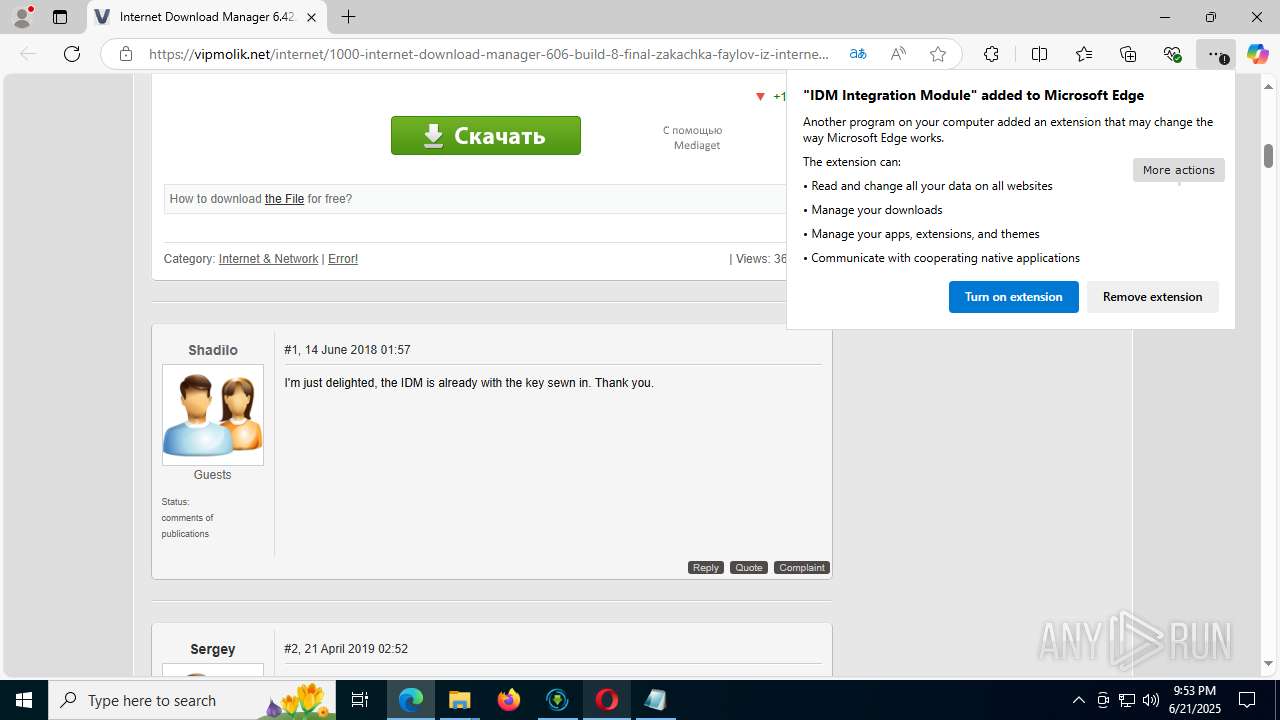Screen dimensions: 1280x720
Task: Click the username Shadilo
Action: pos(213,350)
